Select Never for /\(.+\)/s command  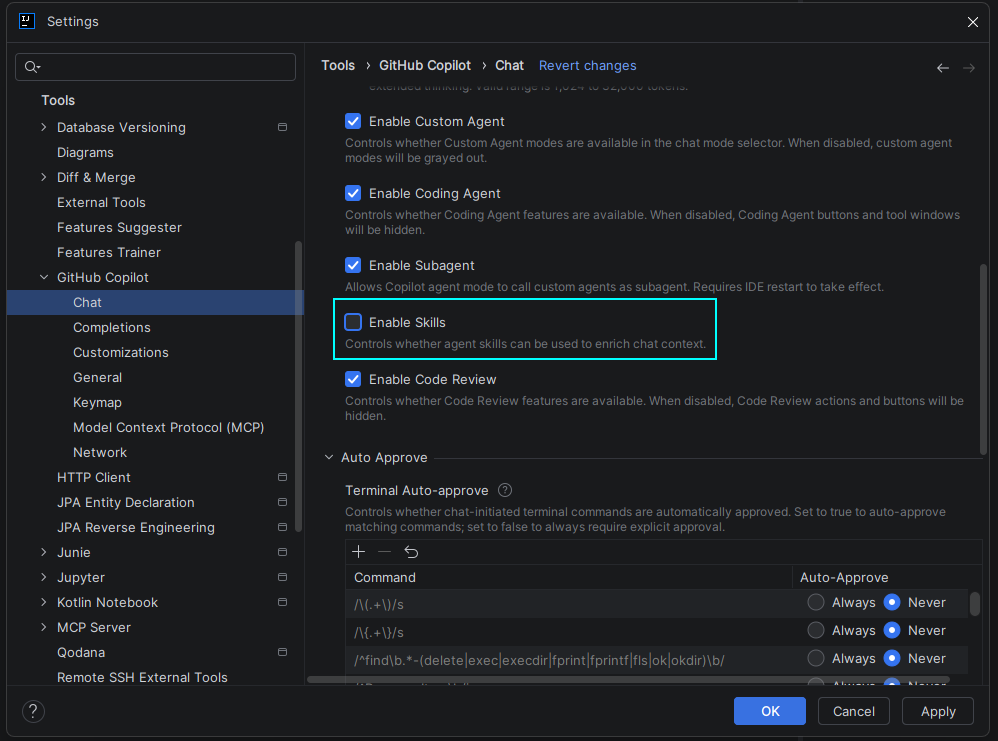tap(892, 602)
